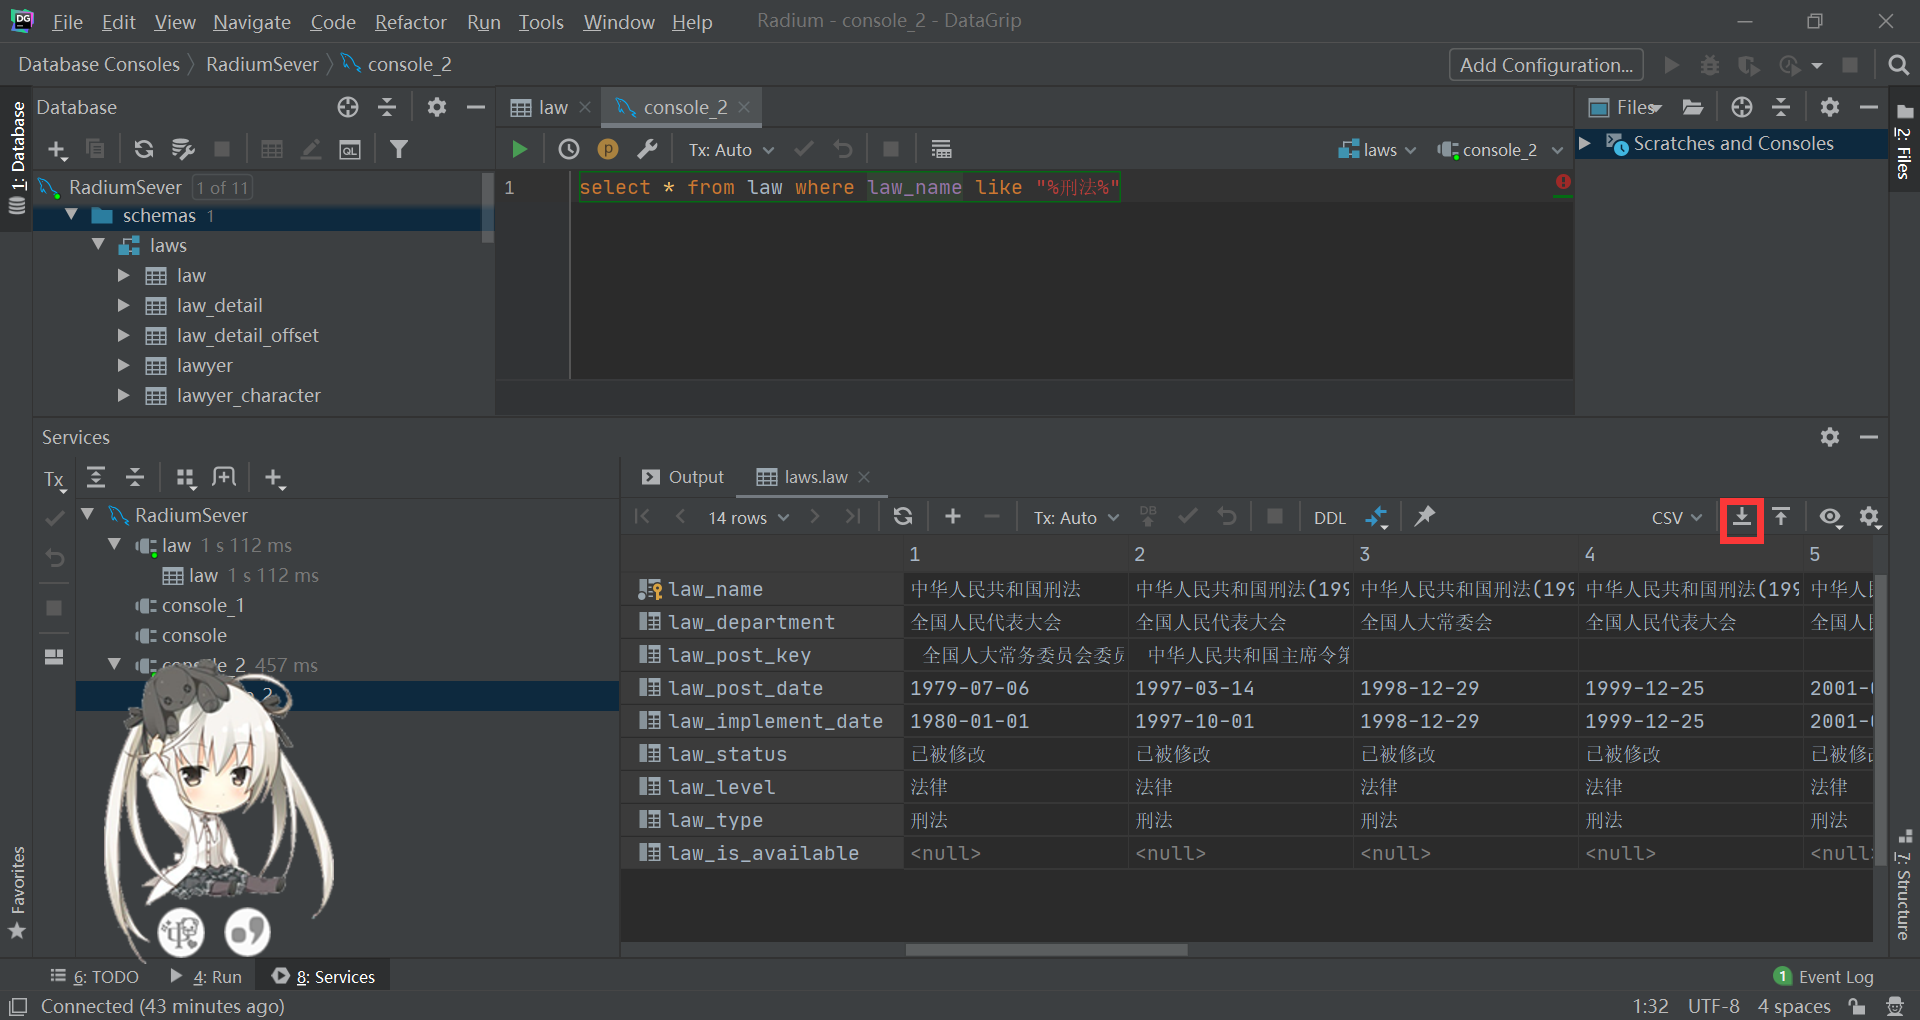Toggle the view eye icon in results
Screen dimensions: 1920x1020
click(1830, 516)
